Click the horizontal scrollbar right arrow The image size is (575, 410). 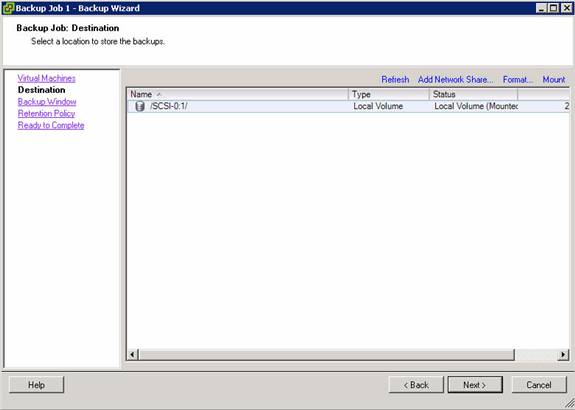tap(563, 354)
